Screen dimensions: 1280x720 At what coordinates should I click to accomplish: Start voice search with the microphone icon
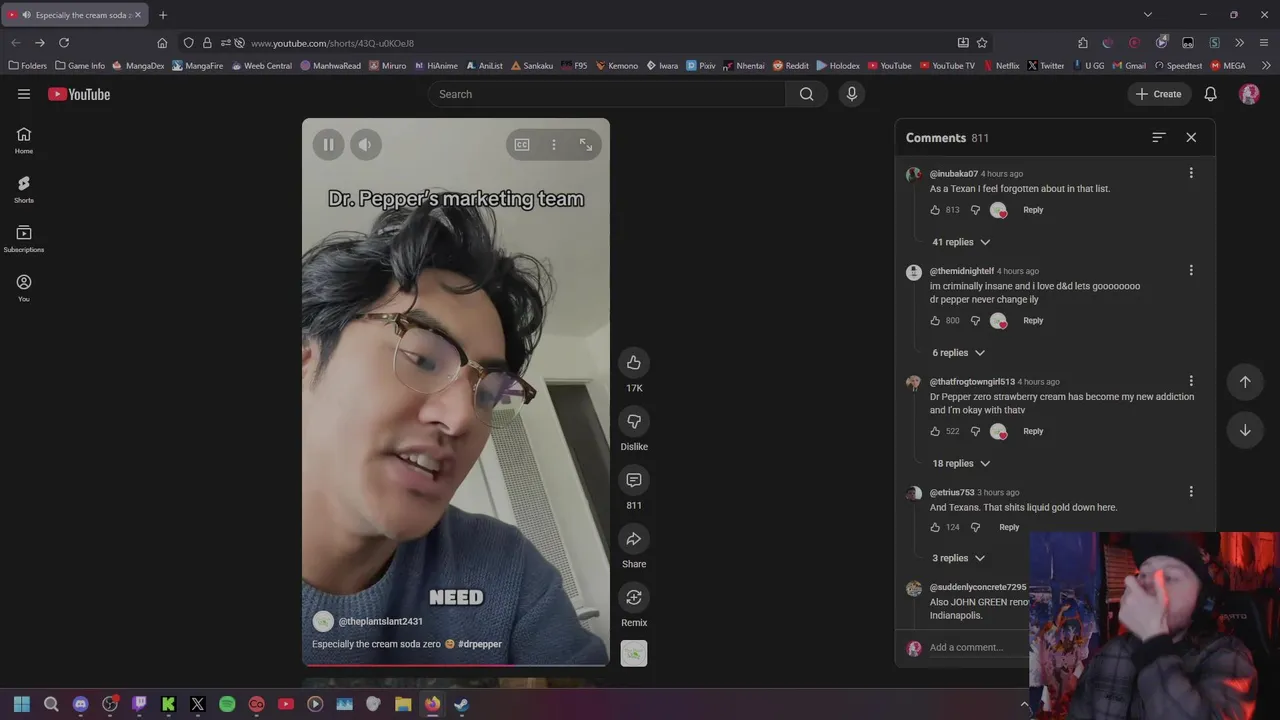tap(852, 94)
